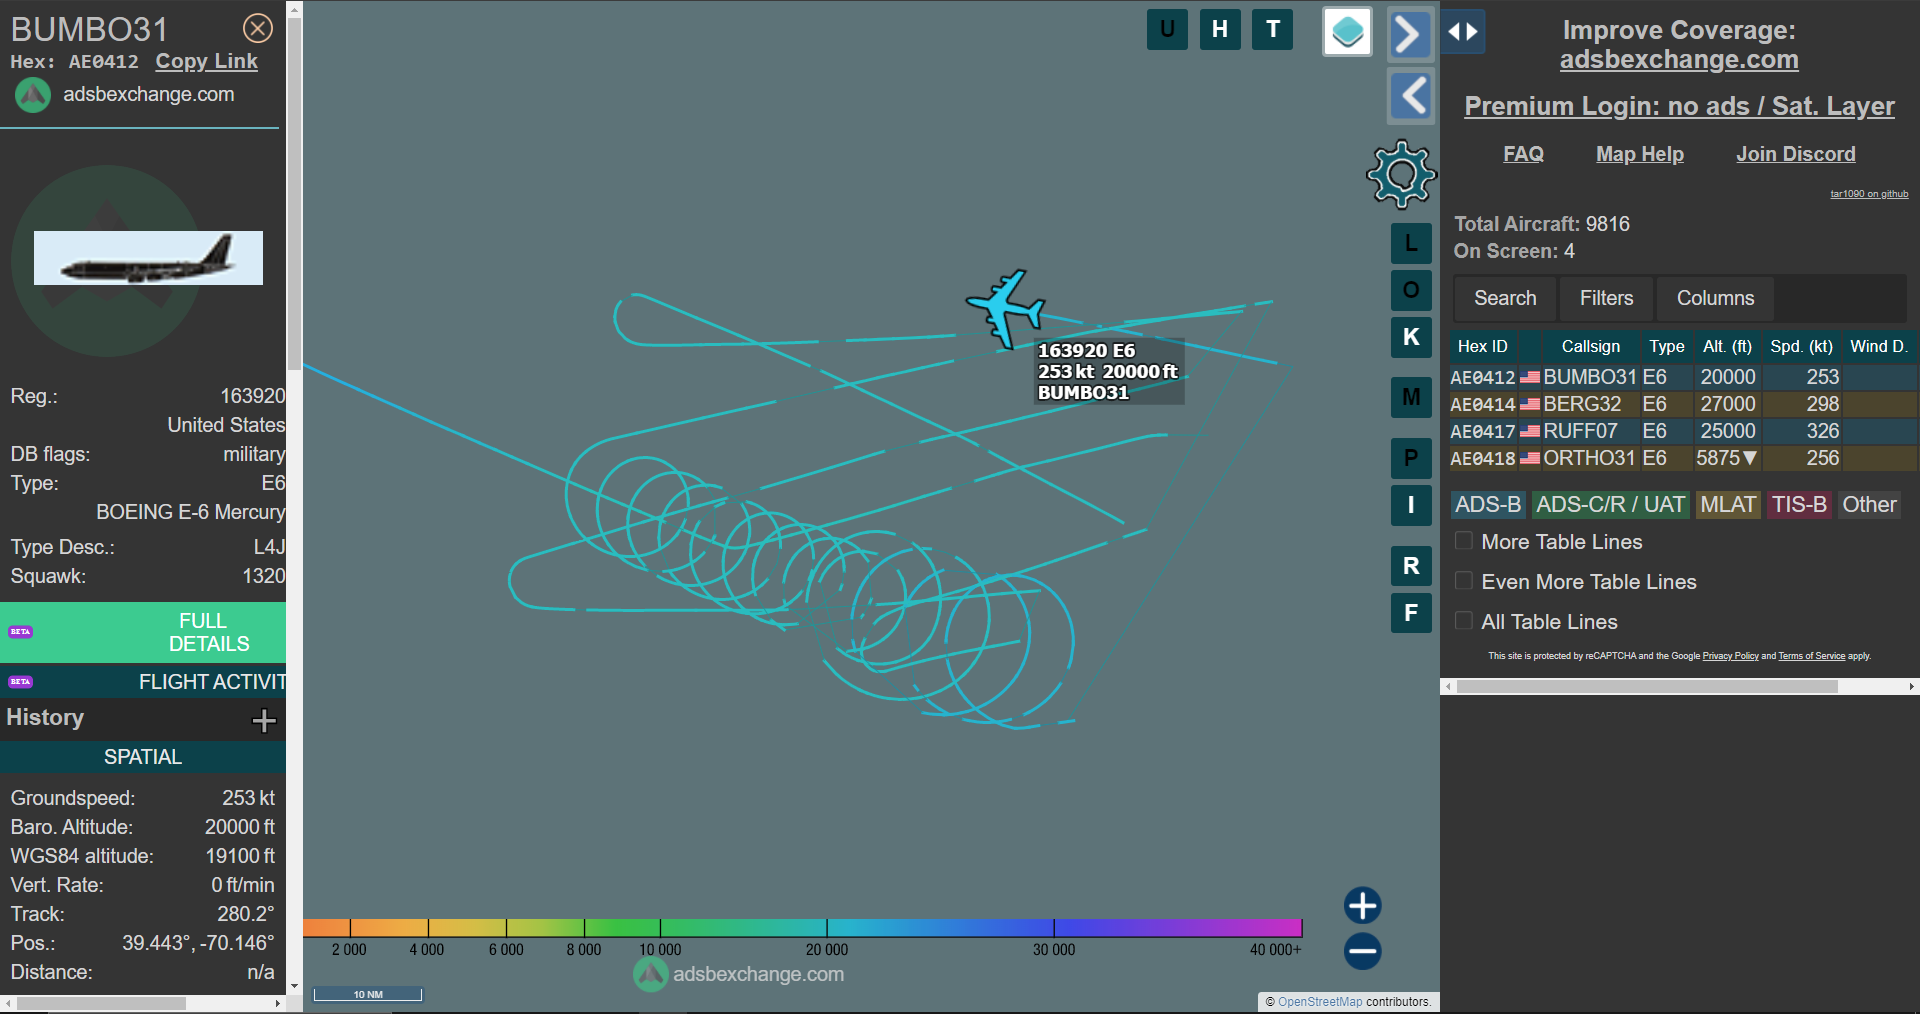The width and height of the screenshot is (1920, 1014).
Task: Open the Columns tab
Action: (1715, 298)
